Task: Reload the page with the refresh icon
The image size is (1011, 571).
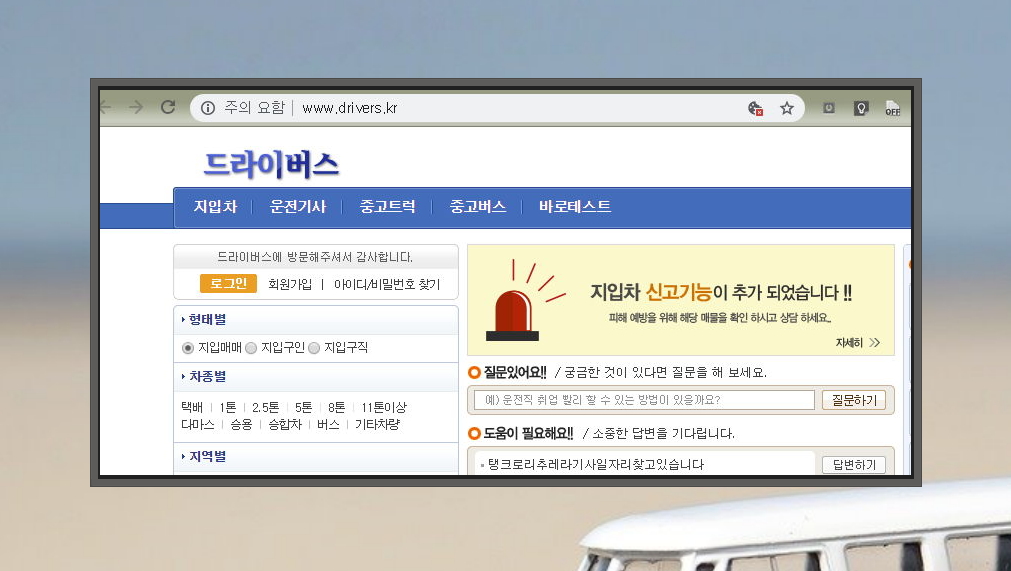Action: [x=168, y=107]
